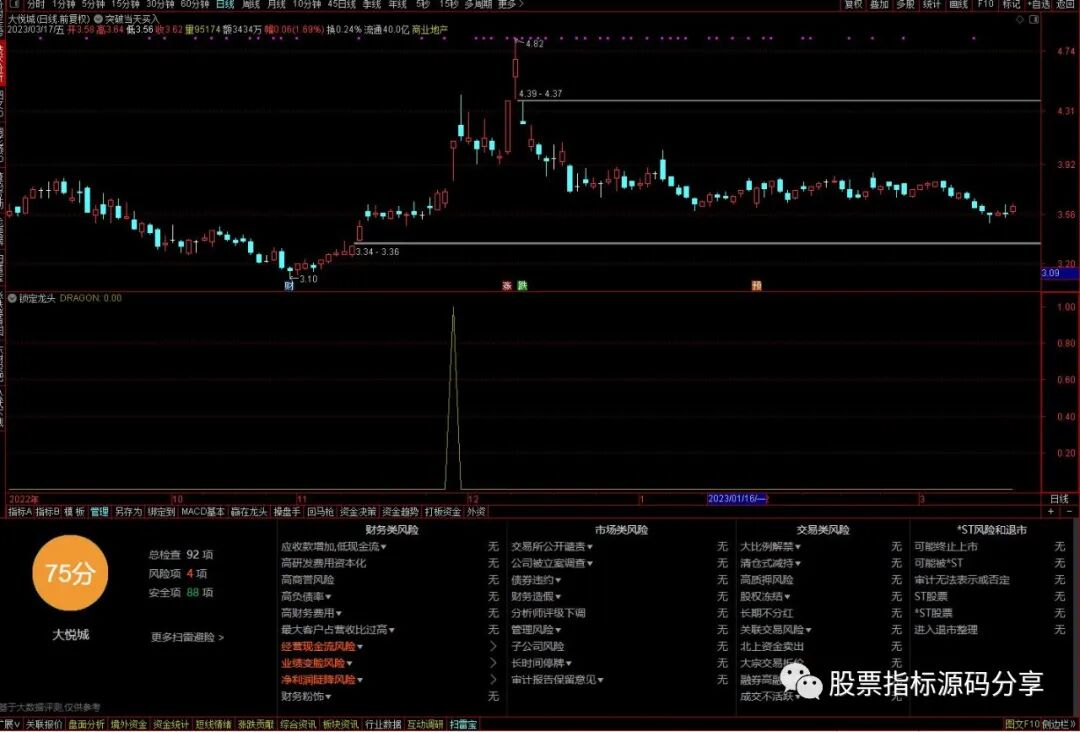Expand 净利润陡降风险 item
The width and height of the screenshot is (1080, 732).
pos(322,680)
